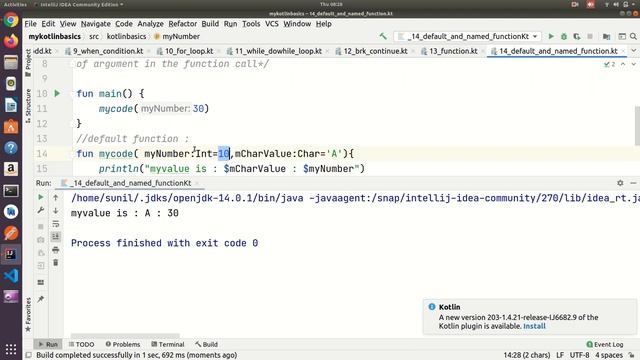Install the Kotlin plugin update link
The width and height of the screenshot is (640, 360).
click(534, 326)
